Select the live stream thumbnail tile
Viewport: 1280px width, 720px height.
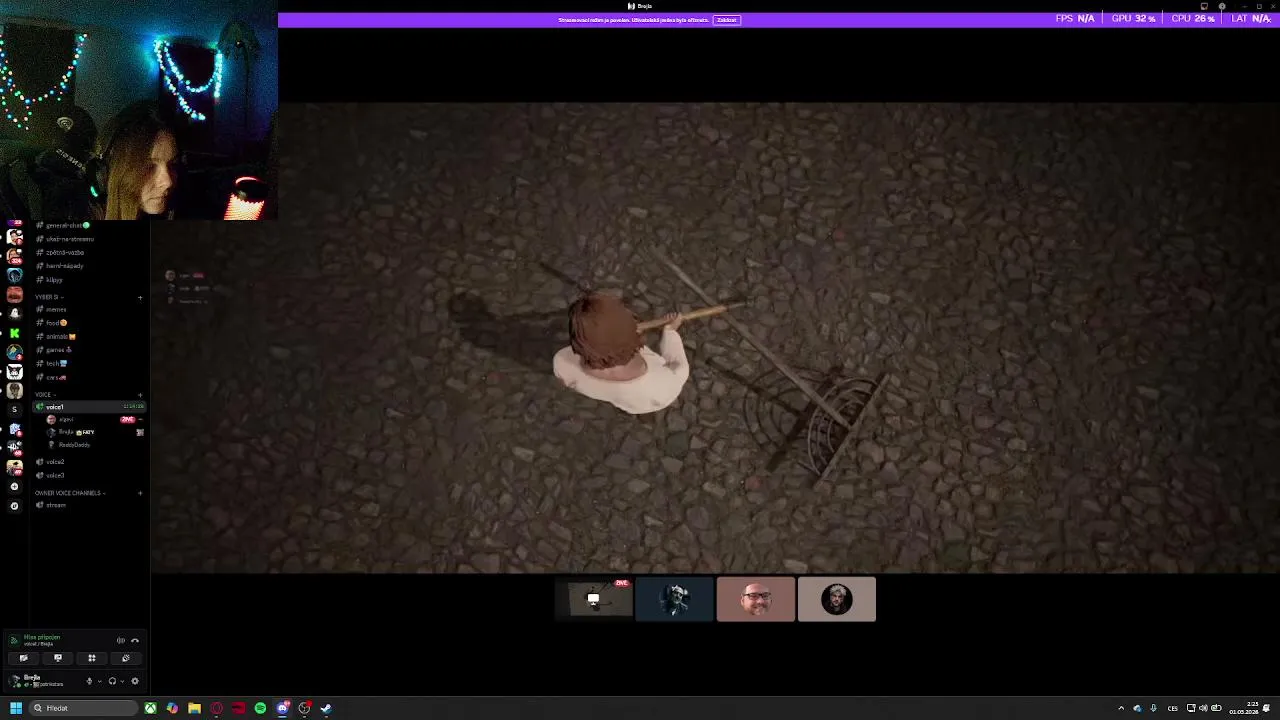click(x=594, y=600)
